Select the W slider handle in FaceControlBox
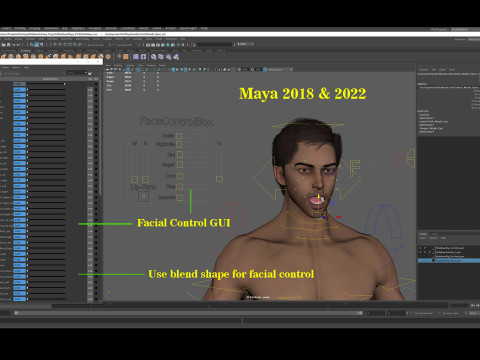Screen dimensions: 480x360 (134, 179)
